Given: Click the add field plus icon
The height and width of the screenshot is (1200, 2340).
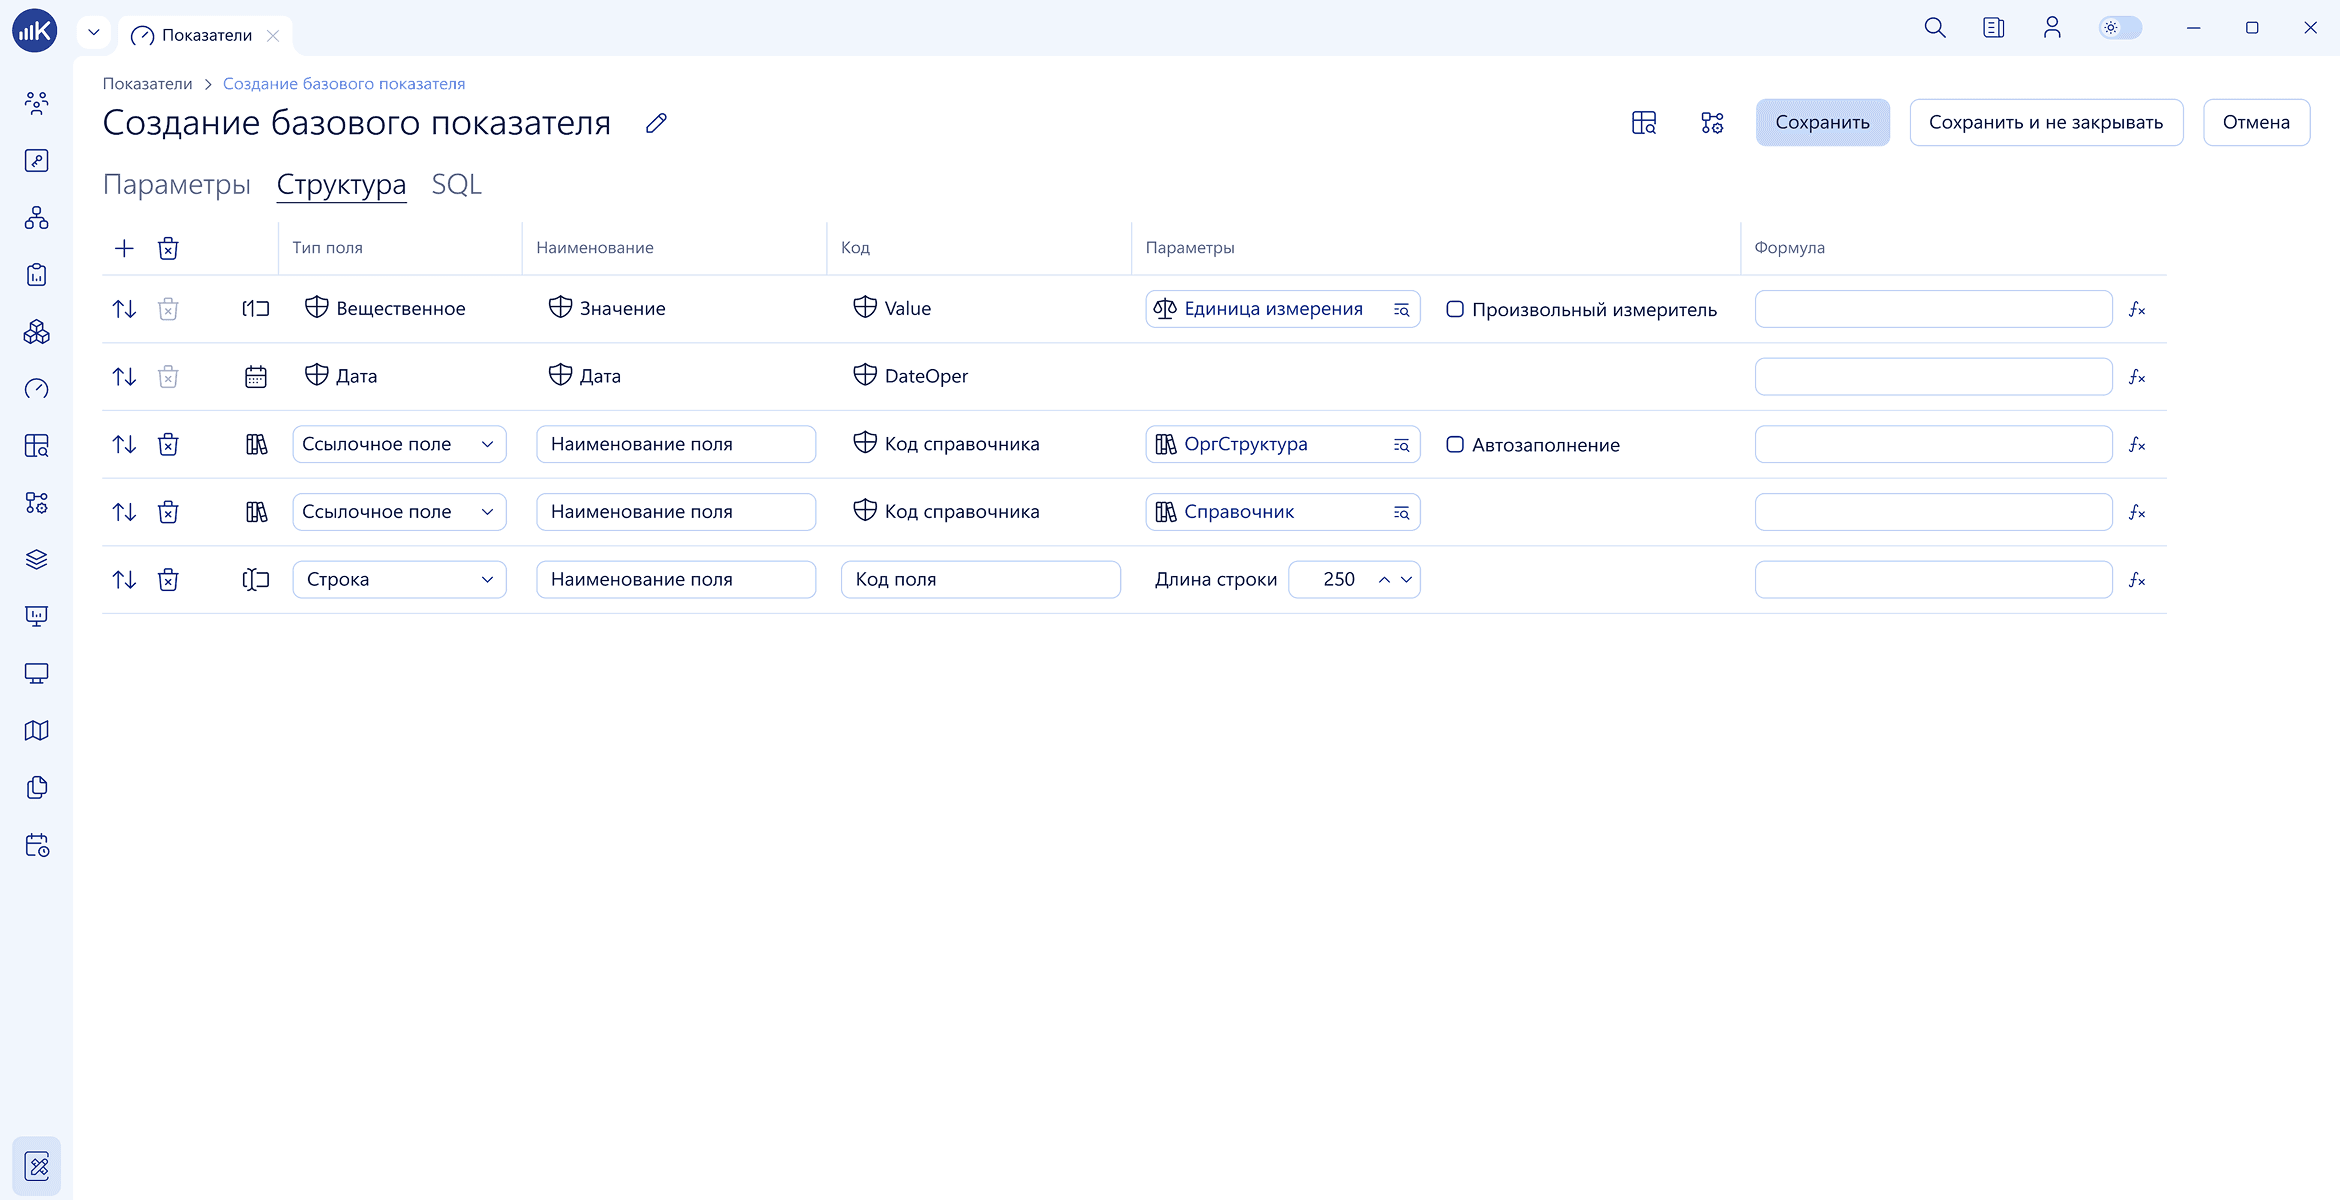Looking at the screenshot, I should point(124,248).
